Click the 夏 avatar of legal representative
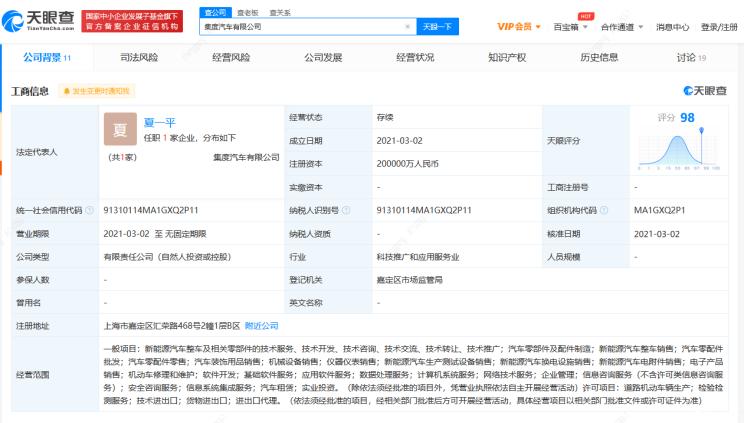Viewport: 744px width, 423px height. tap(120, 131)
